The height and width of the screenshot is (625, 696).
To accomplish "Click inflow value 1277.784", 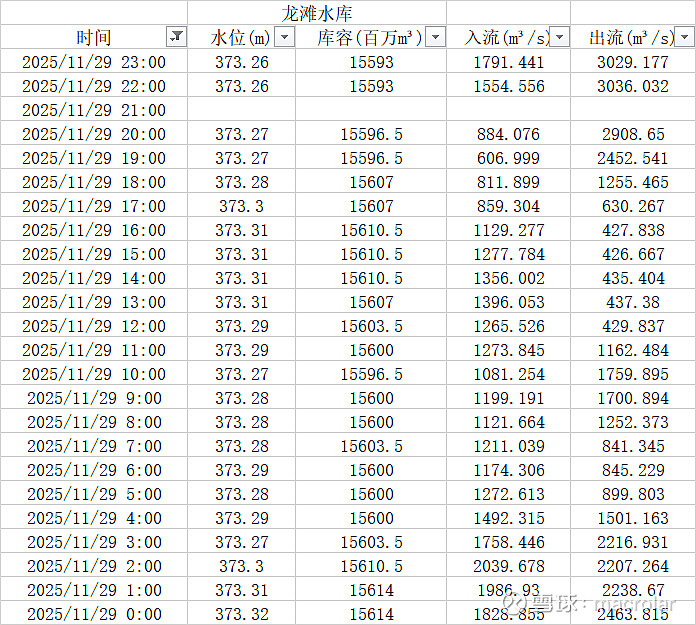I will coord(508,253).
